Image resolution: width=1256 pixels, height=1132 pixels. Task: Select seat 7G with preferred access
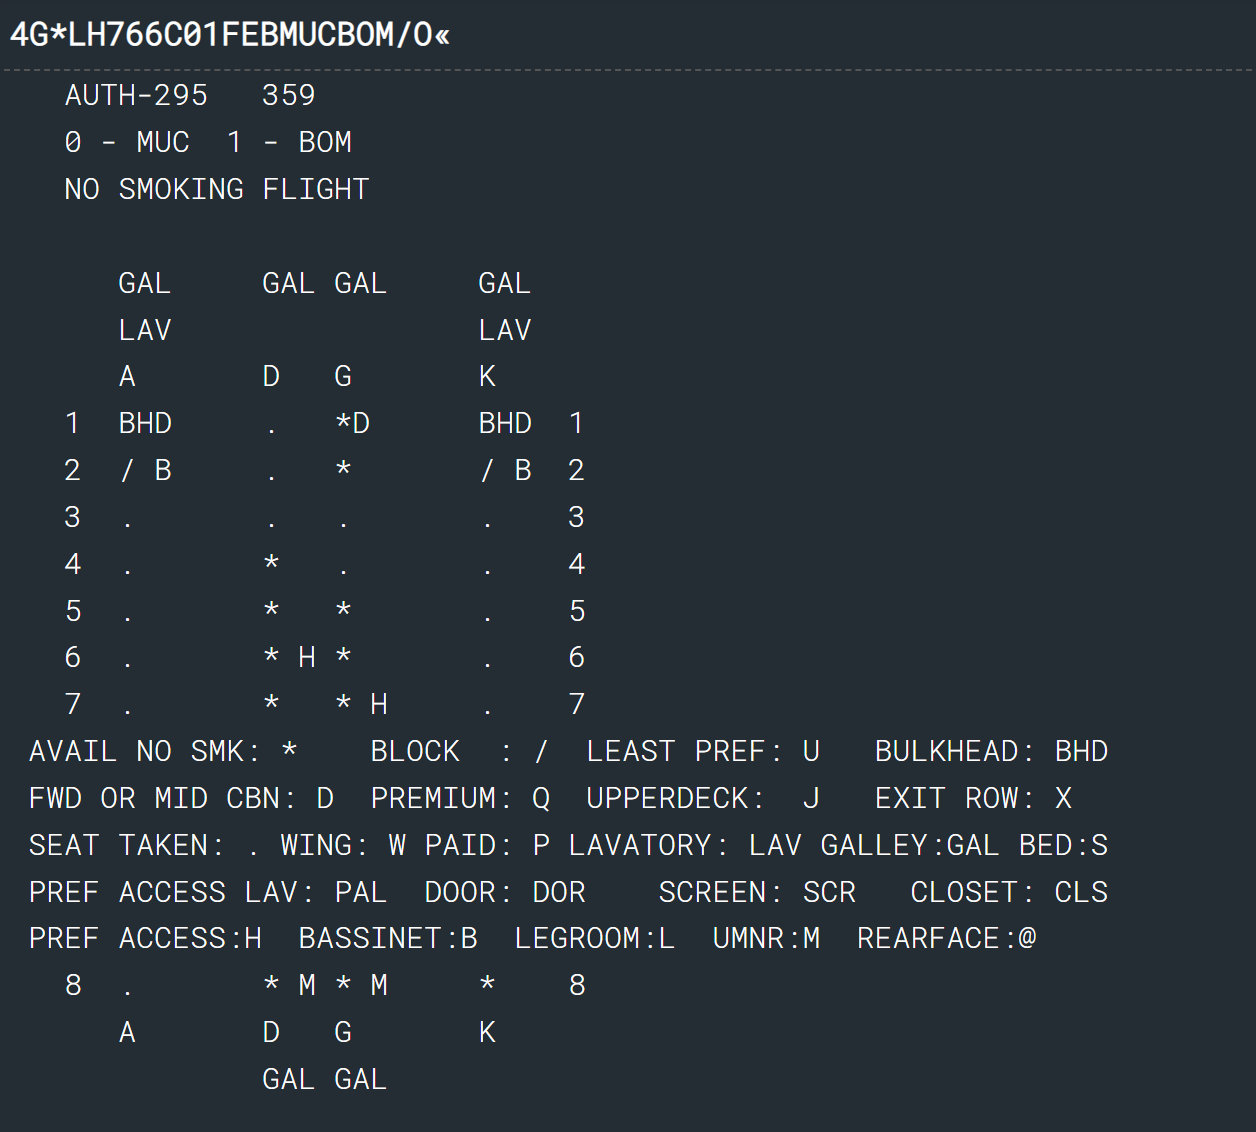(361, 704)
